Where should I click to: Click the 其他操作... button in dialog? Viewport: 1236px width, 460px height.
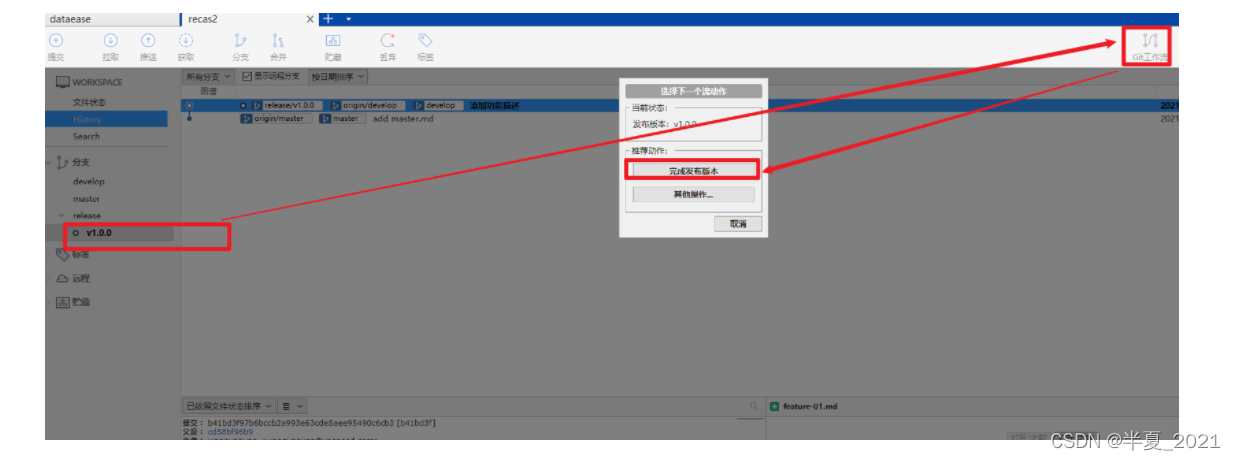(x=693, y=194)
